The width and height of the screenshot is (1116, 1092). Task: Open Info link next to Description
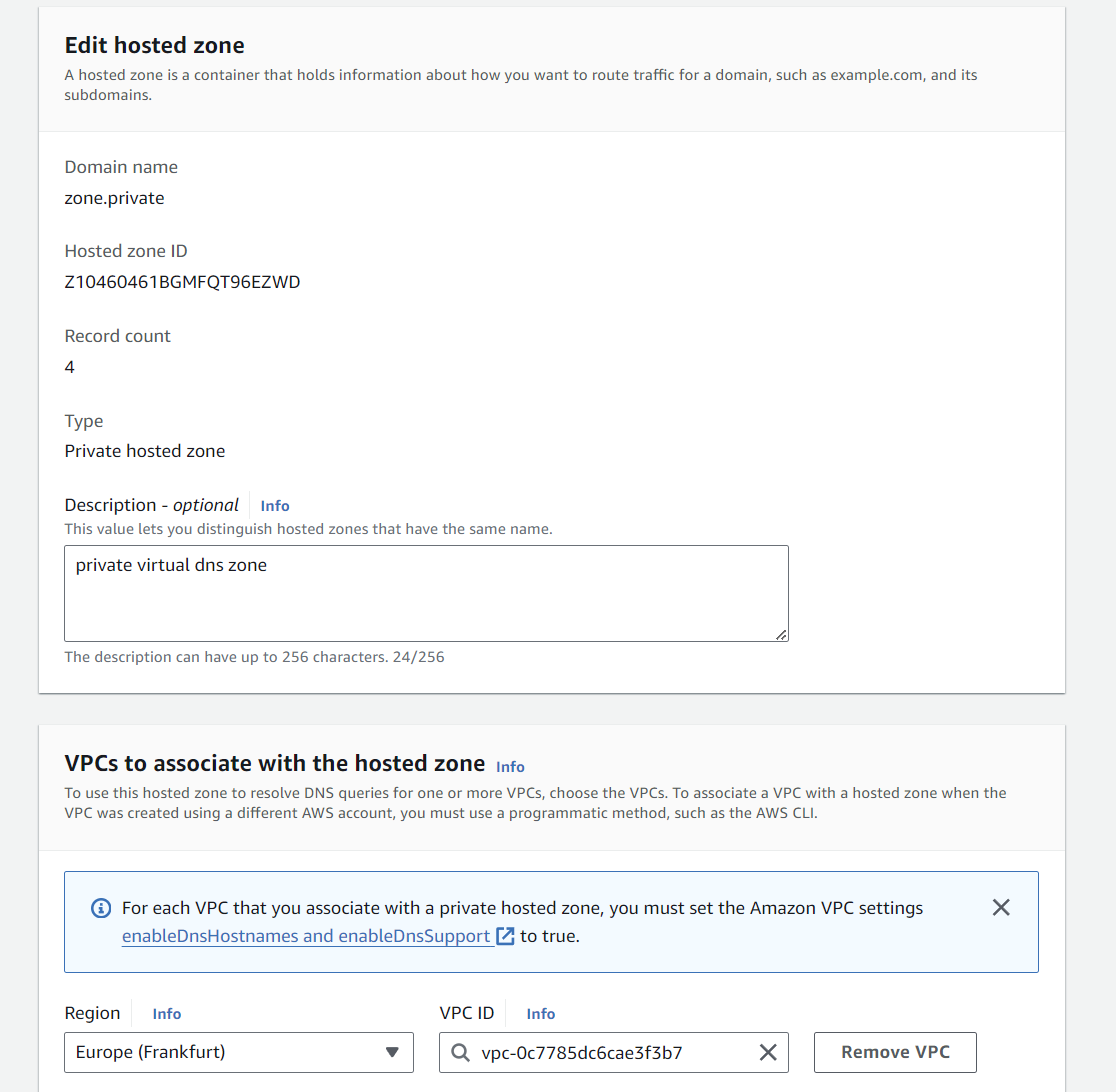pyautogui.click(x=275, y=506)
